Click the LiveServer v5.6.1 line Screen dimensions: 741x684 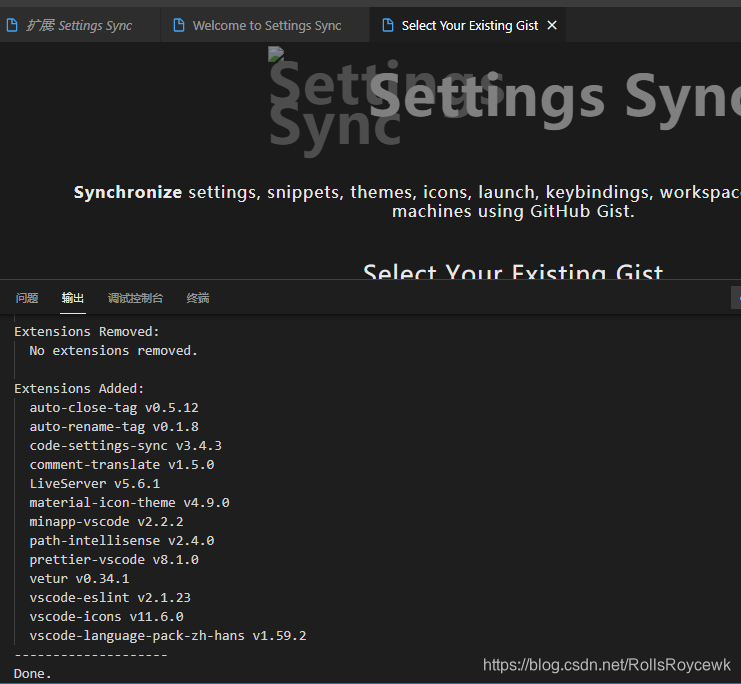(x=95, y=484)
